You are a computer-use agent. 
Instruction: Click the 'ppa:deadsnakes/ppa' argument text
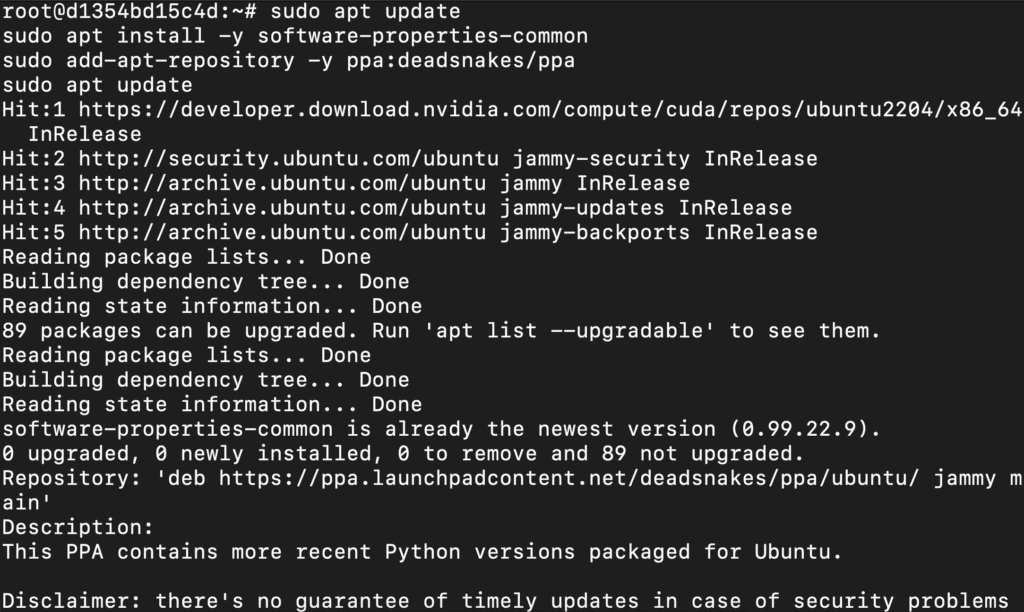[x=460, y=61]
